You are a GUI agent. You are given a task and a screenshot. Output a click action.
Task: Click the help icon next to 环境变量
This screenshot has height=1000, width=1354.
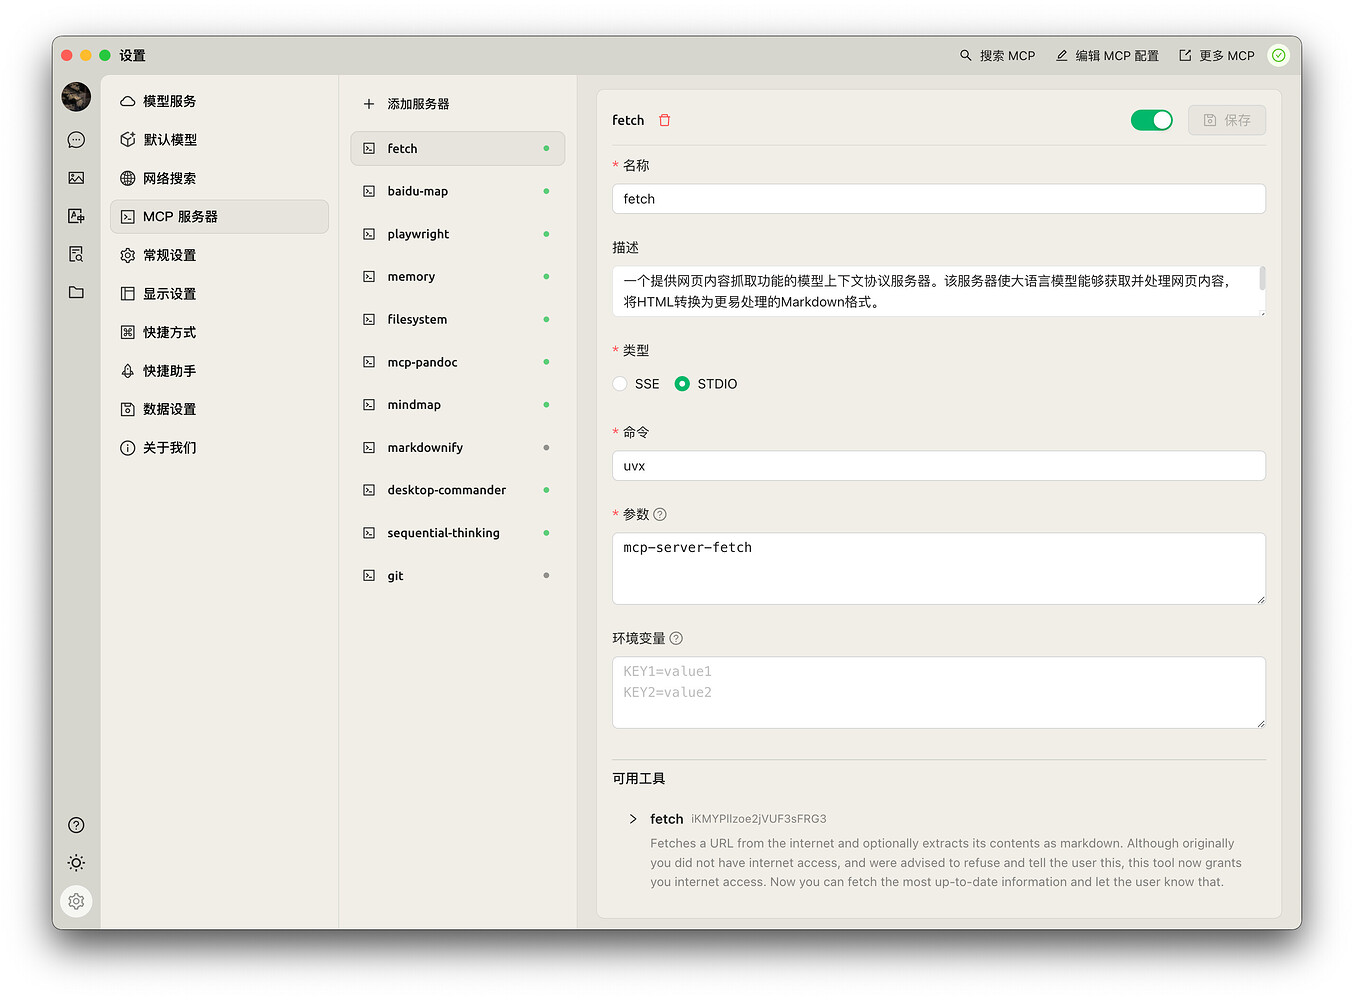676,638
